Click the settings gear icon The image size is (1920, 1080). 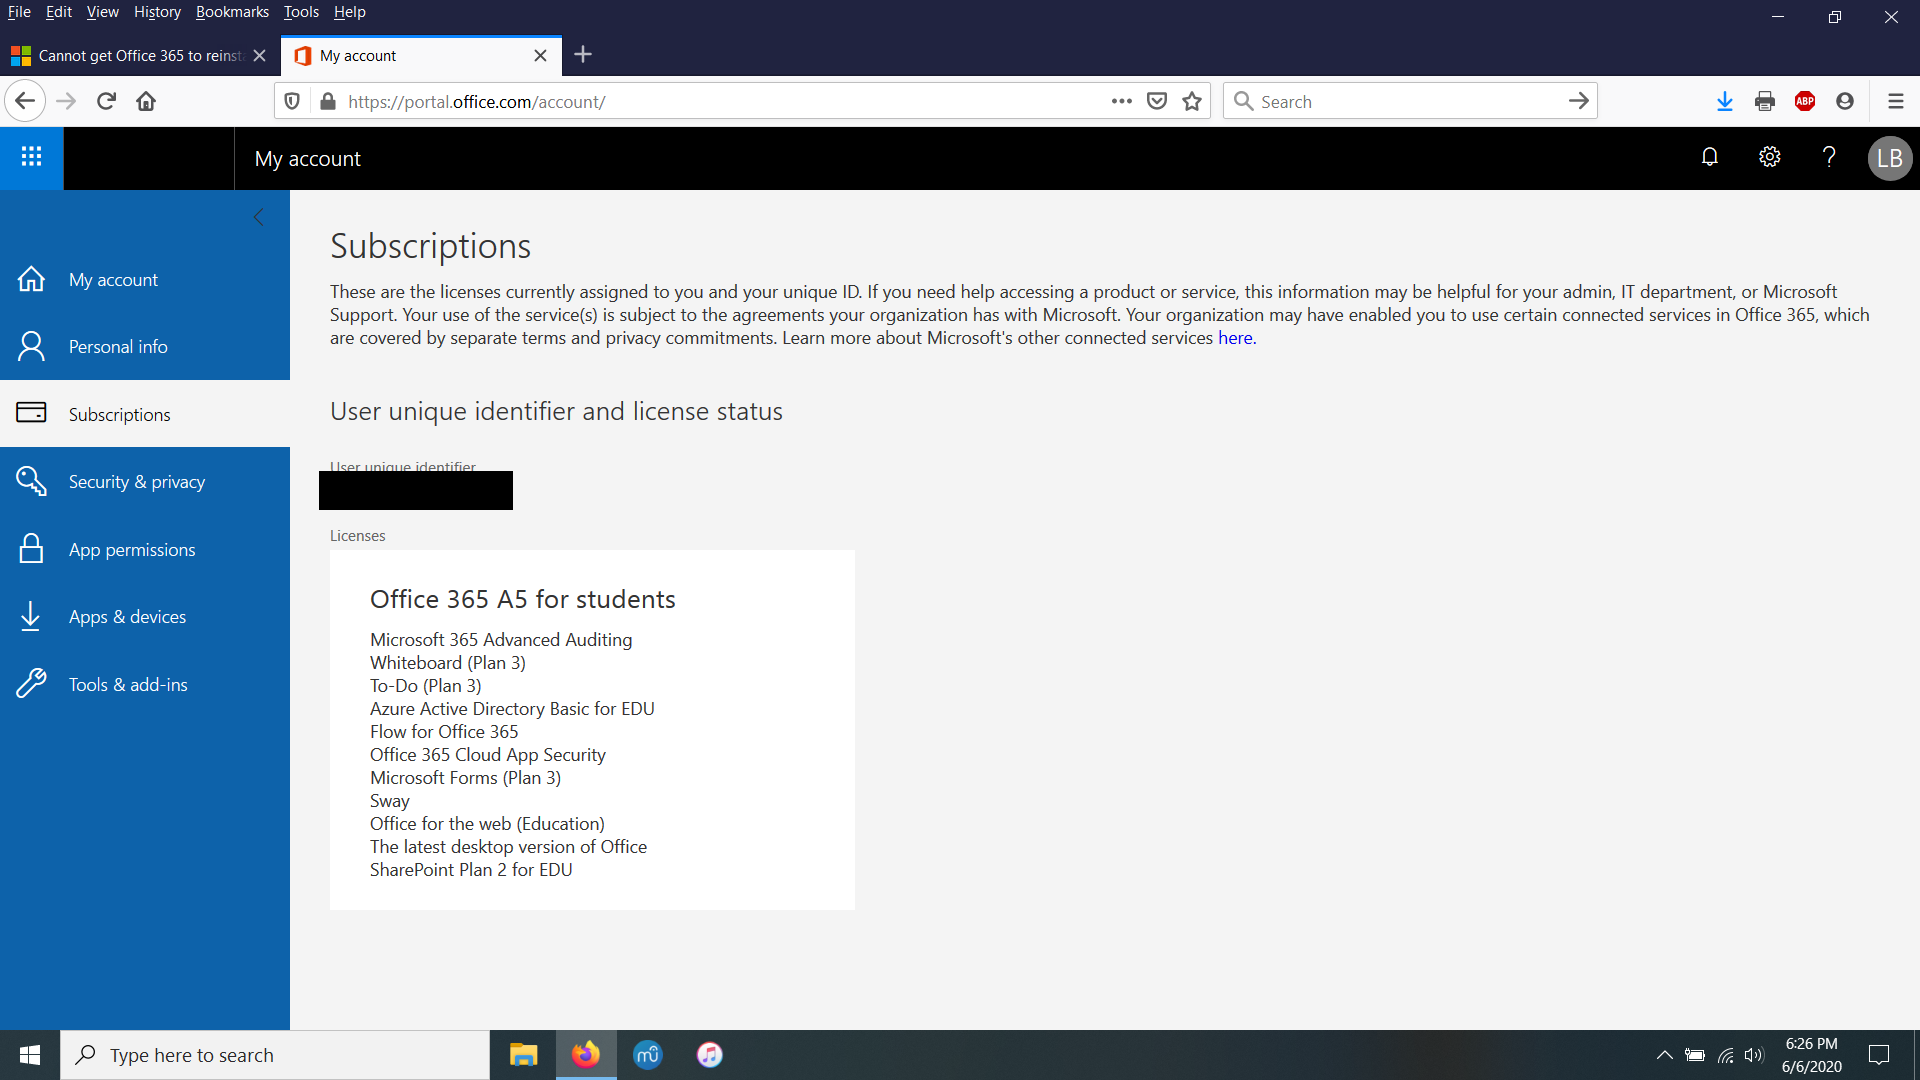coord(1770,158)
